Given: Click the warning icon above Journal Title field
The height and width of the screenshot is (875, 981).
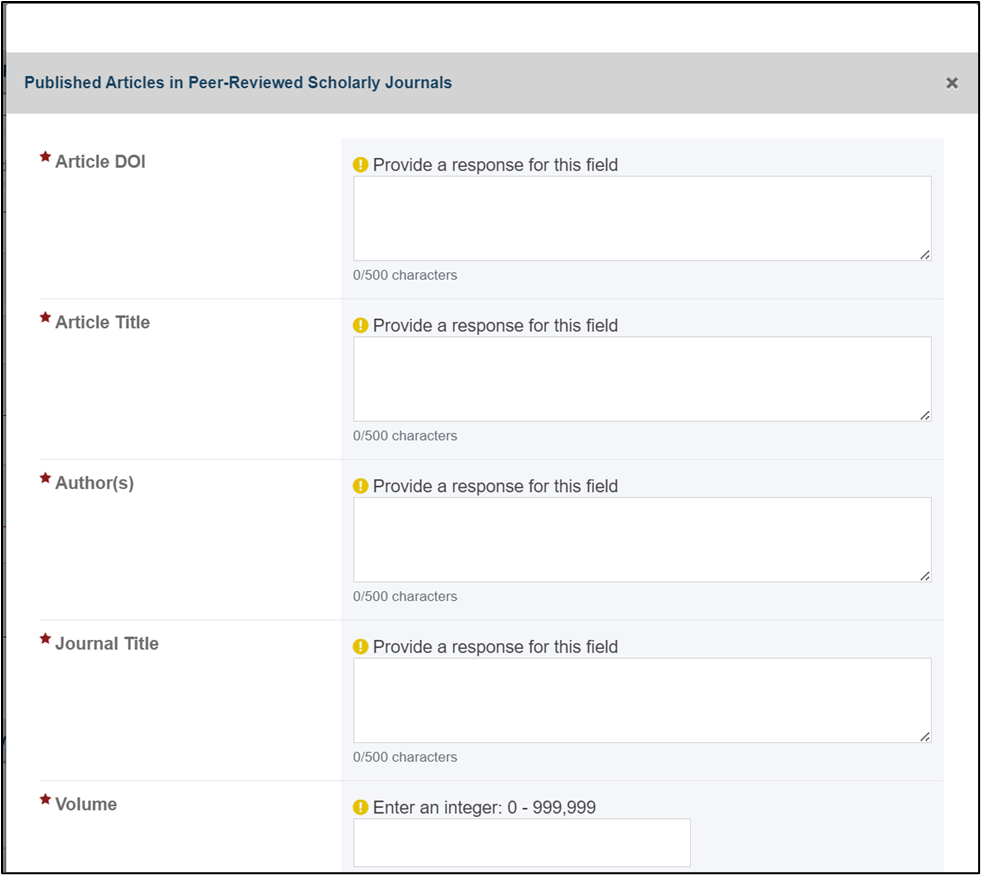Looking at the screenshot, I should pyautogui.click(x=360, y=647).
